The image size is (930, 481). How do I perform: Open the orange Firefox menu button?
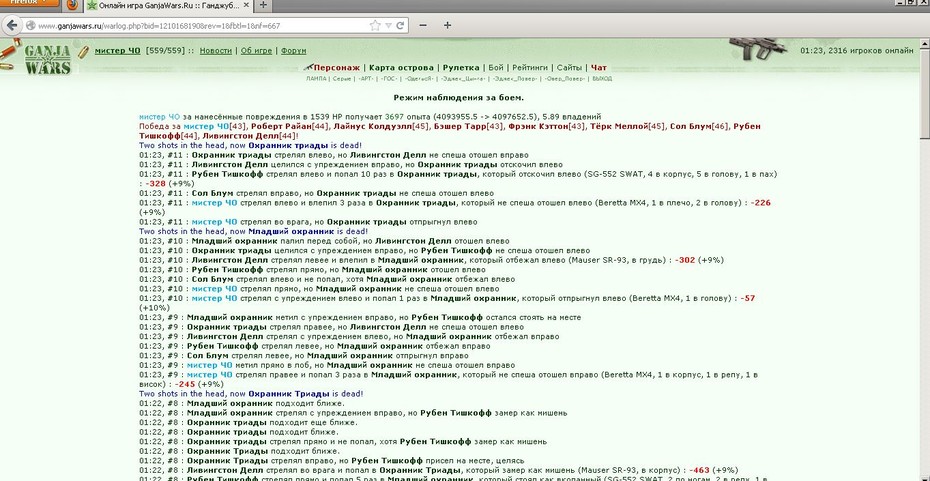(30, 2)
